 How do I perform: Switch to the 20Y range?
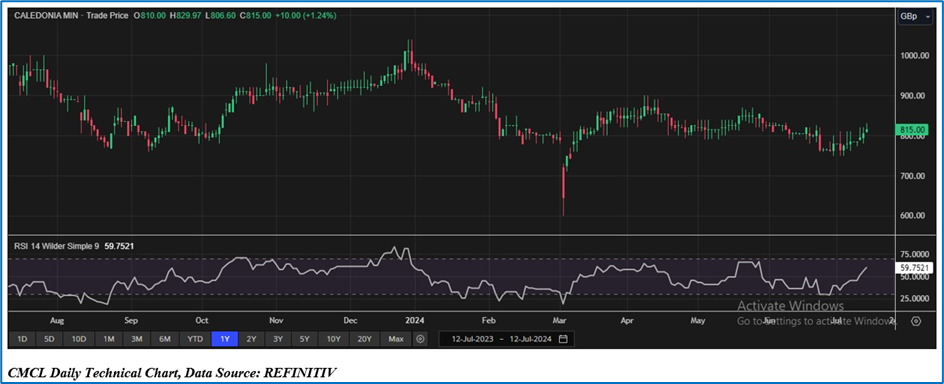(x=365, y=339)
